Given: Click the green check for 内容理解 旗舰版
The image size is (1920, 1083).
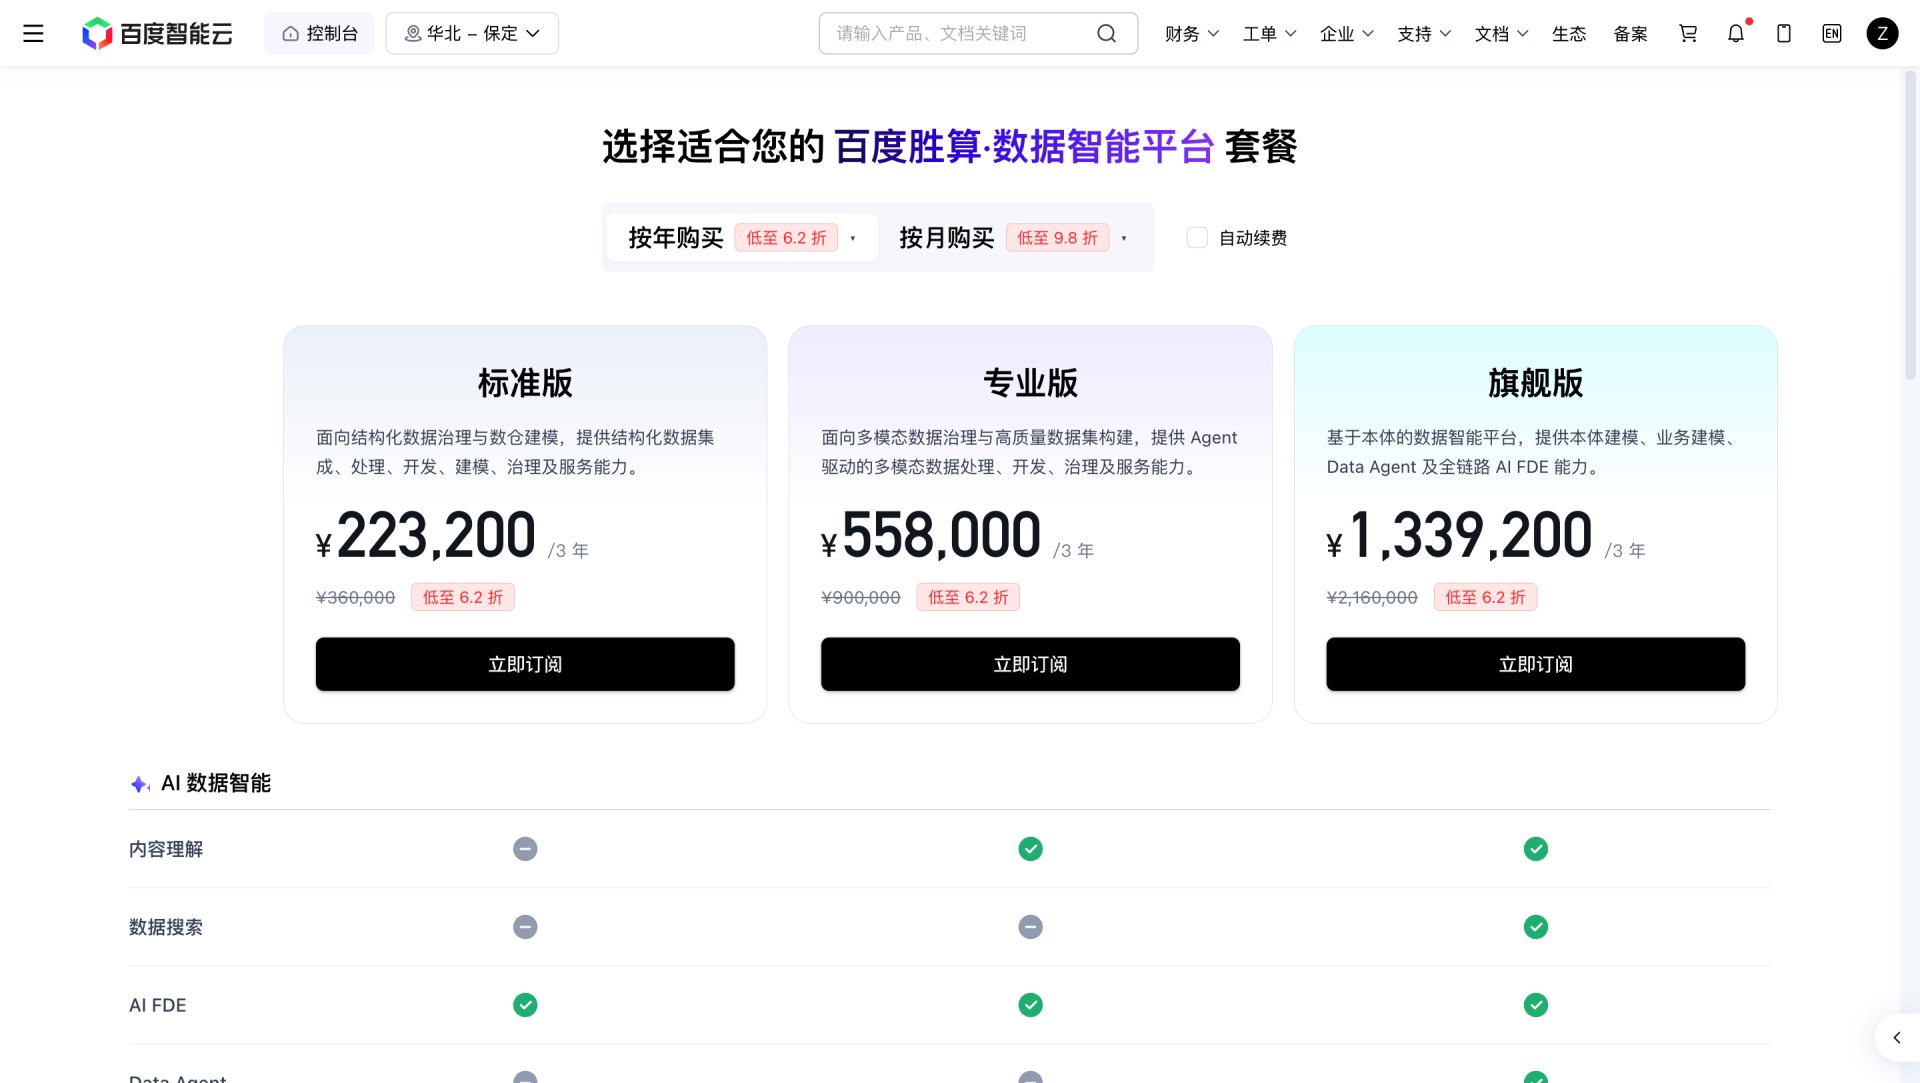Looking at the screenshot, I should (x=1536, y=849).
